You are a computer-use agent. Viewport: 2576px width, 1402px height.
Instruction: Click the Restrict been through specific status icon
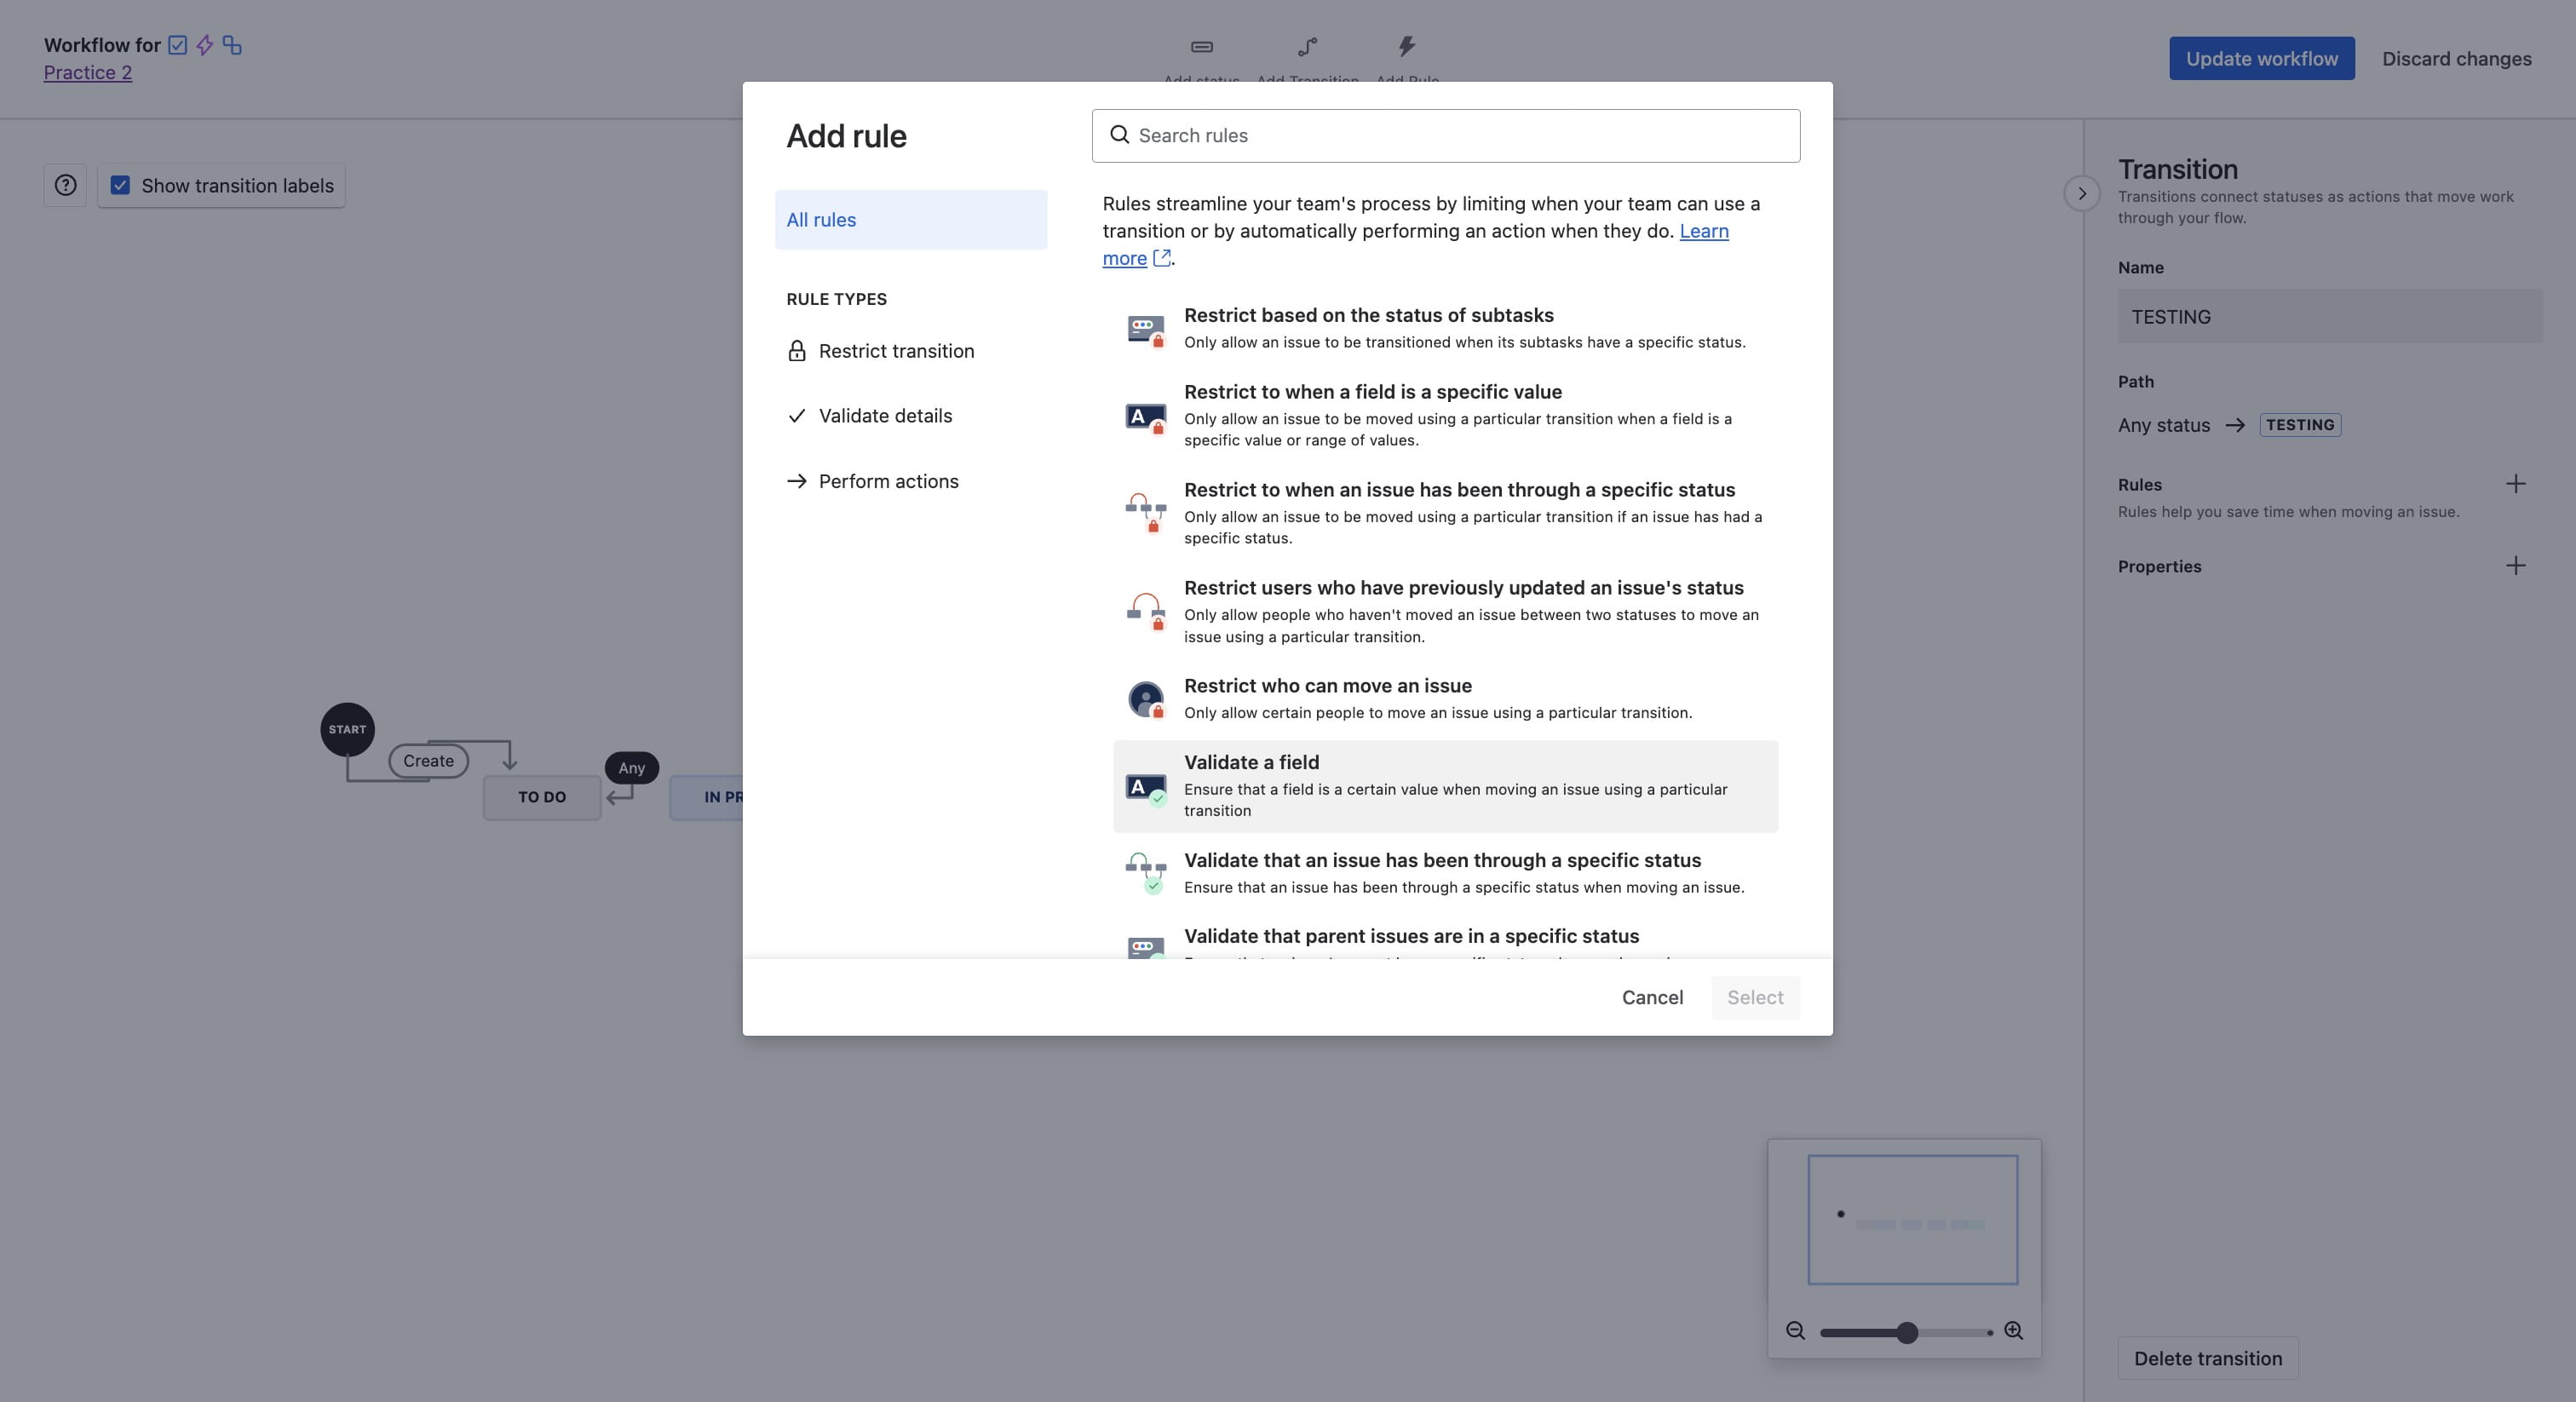1146,512
